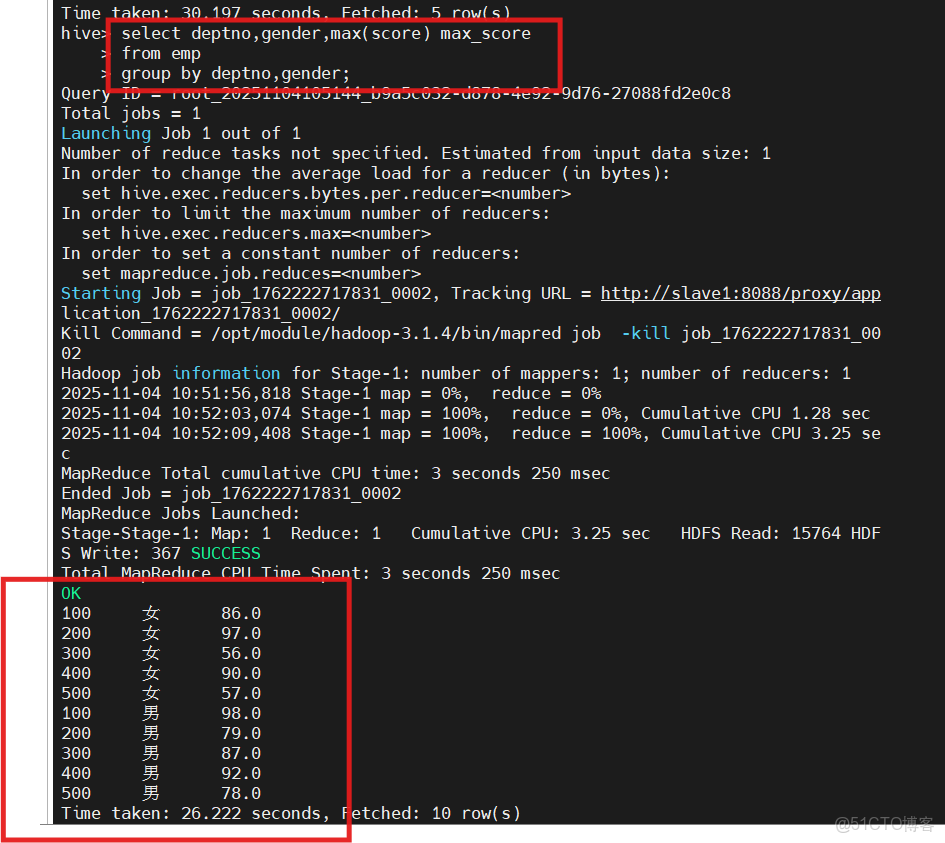
Task: Click the 'group by deptno,gender;' line
Action: pyautogui.click(x=236, y=74)
